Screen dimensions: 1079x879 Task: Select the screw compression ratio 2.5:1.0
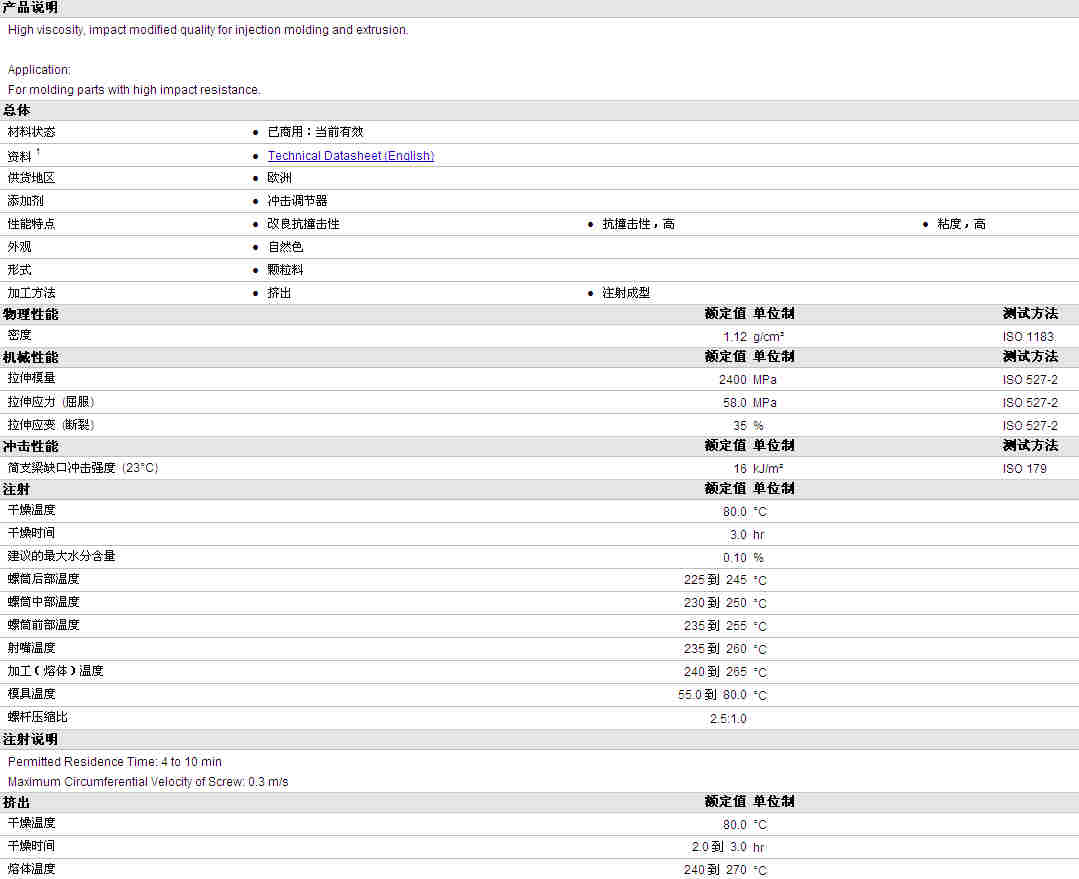(727, 718)
